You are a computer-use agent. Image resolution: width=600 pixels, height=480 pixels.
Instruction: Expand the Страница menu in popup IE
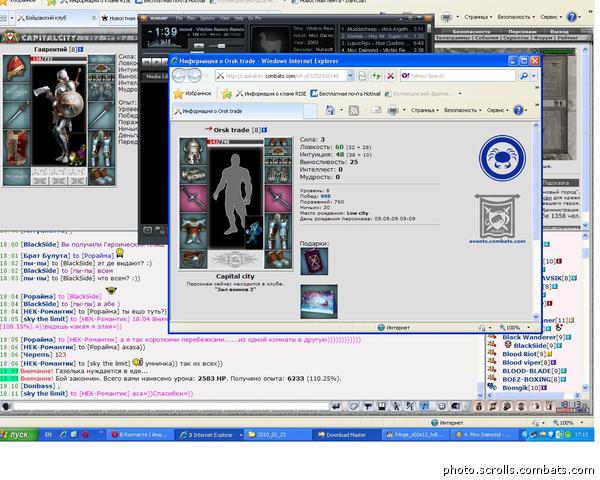(x=425, y=110)
